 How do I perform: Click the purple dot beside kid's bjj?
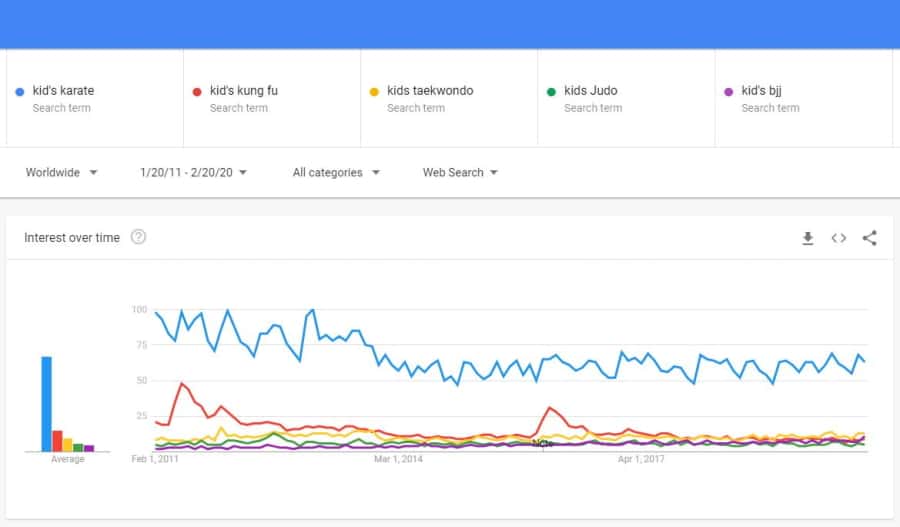728,92
